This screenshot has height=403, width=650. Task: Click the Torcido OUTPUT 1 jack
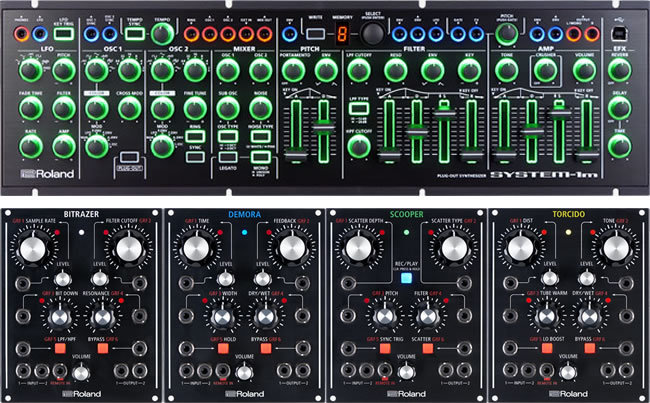click(608, 370)
